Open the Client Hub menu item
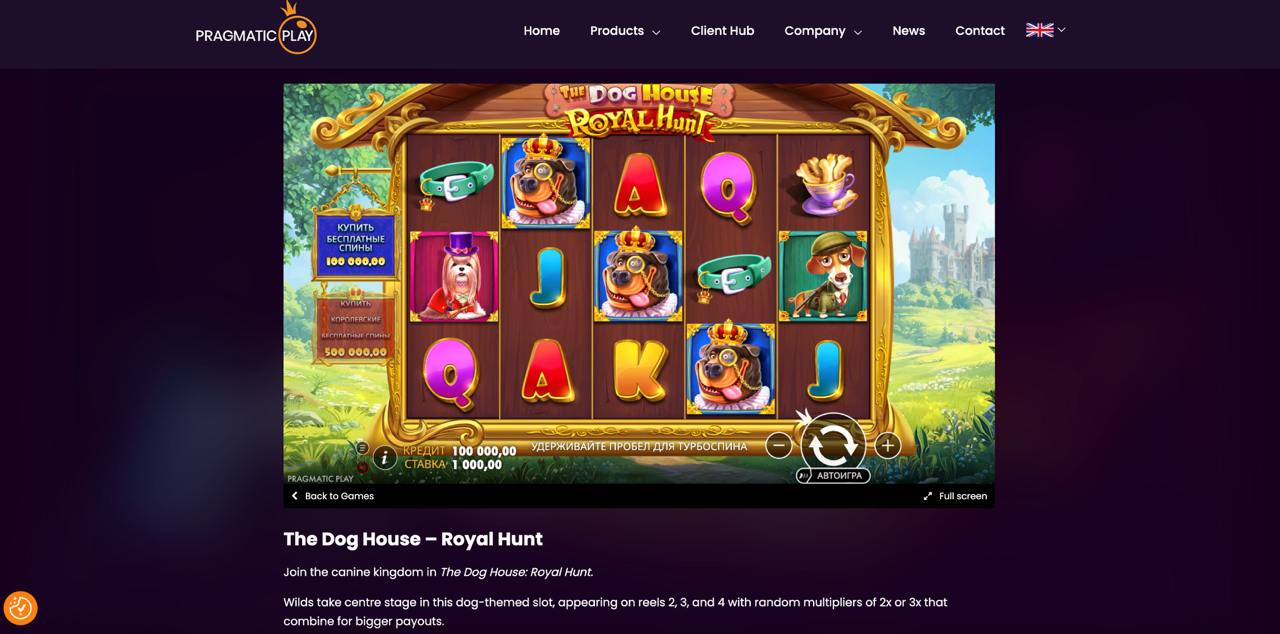The height and width of the screenshot is (634, 1280). point(722,31)
